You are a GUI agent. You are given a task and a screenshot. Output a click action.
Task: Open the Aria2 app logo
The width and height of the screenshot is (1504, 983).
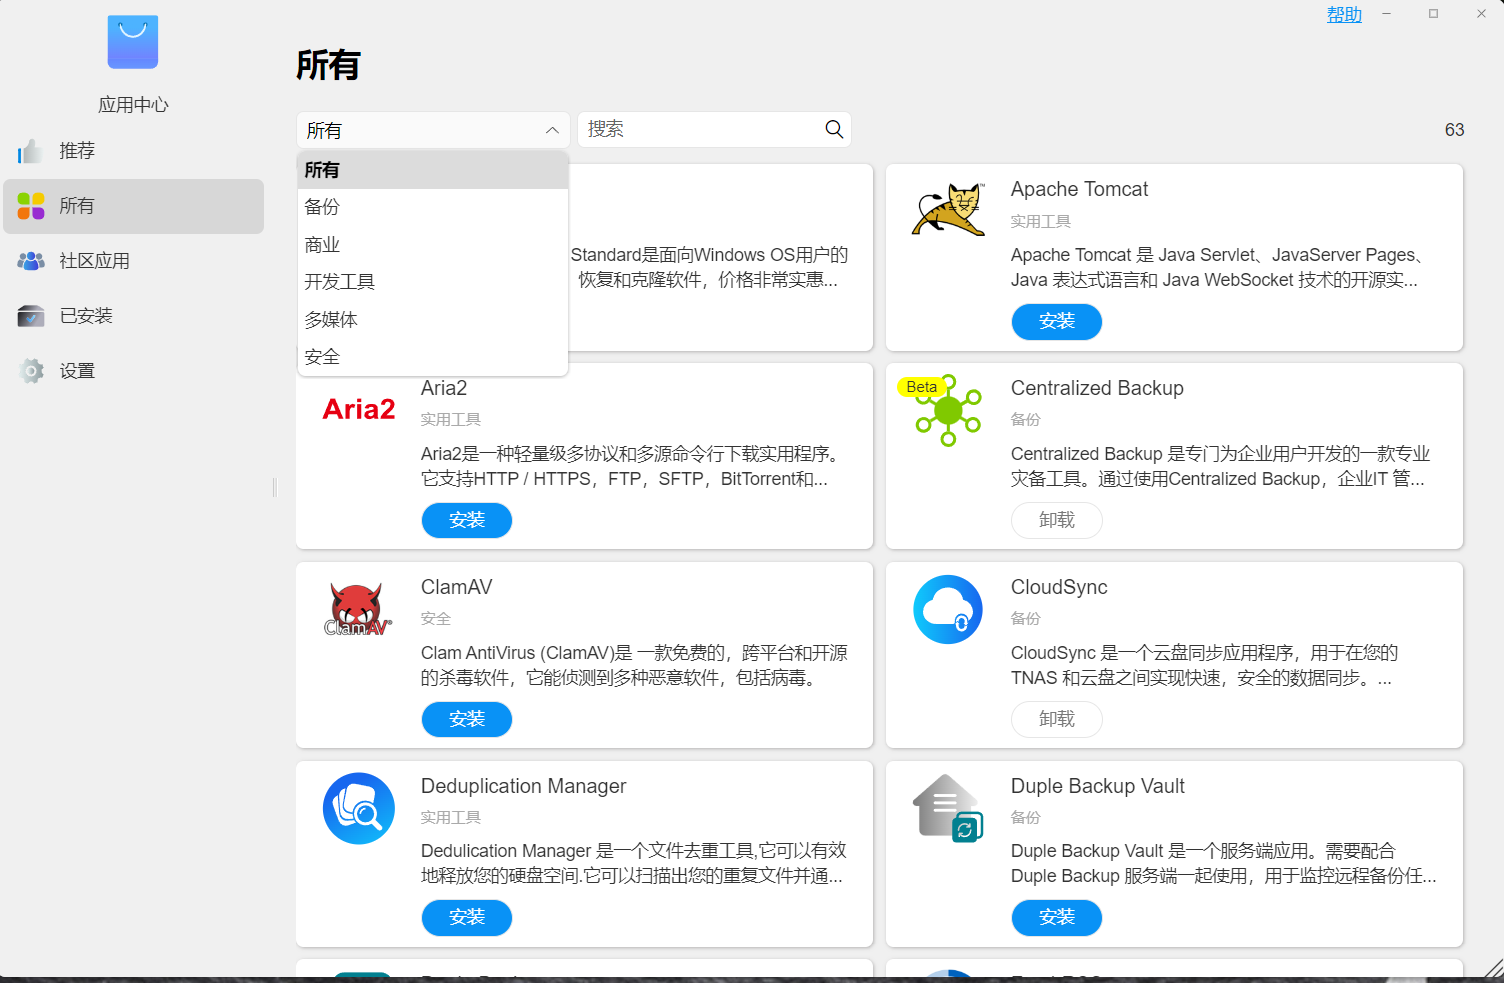pos(359,409)
